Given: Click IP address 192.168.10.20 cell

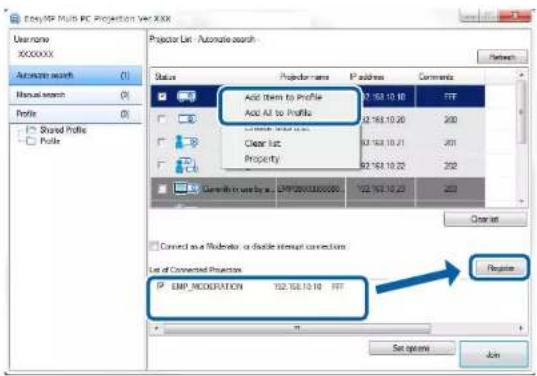Looking at the screenshot, I should (383, 120).
